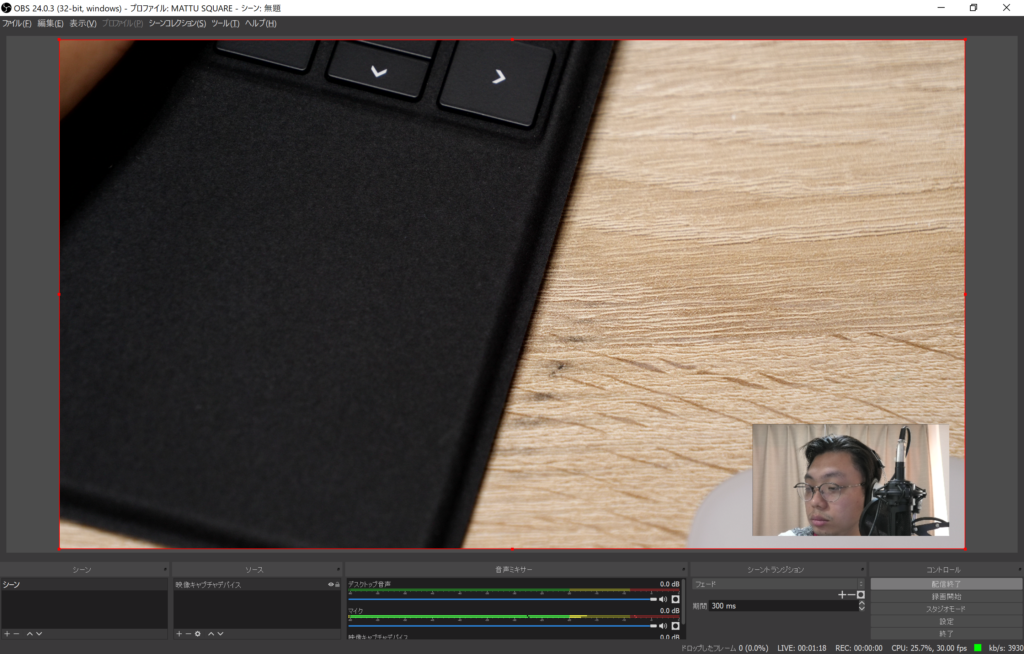Image resolution: width=1024 pixels, height=654 pixels.
Task: Open transition properties gear icon
Action: (x=861, y=595)
